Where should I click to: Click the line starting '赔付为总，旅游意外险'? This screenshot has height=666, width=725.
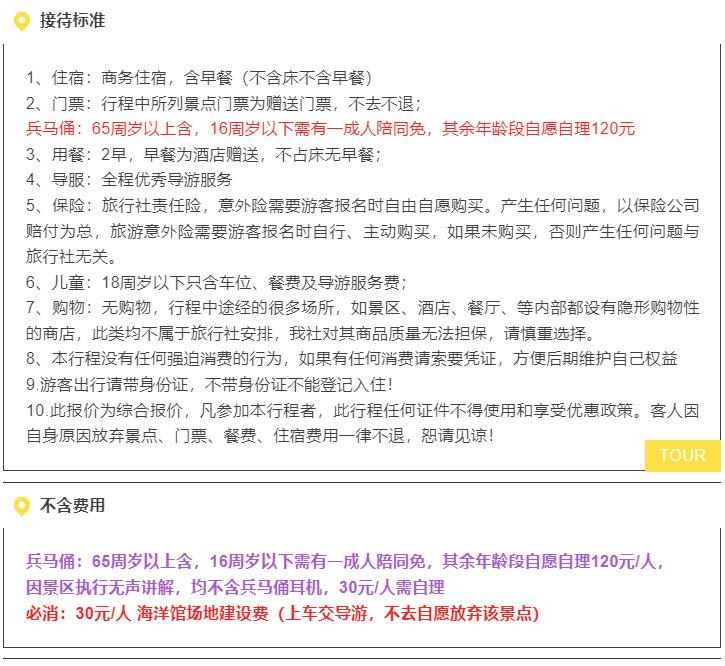[x=362, y=231]
